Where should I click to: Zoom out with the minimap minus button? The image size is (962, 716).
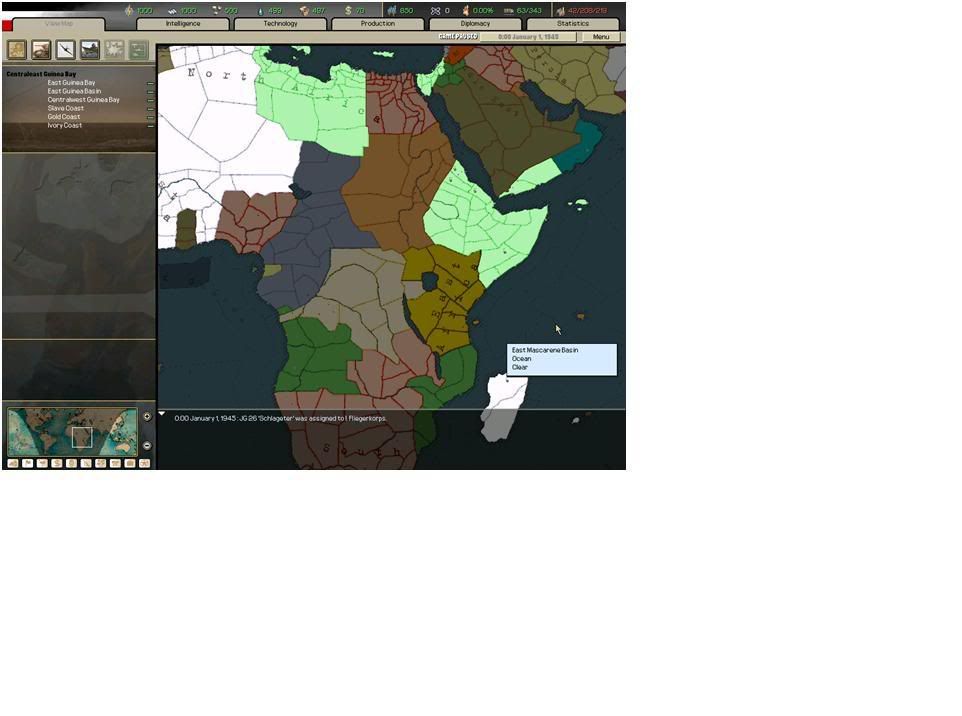[147, 445]
